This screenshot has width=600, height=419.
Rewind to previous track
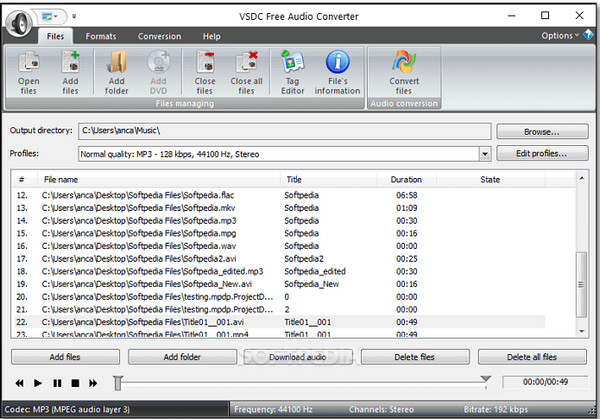[20, 383]
